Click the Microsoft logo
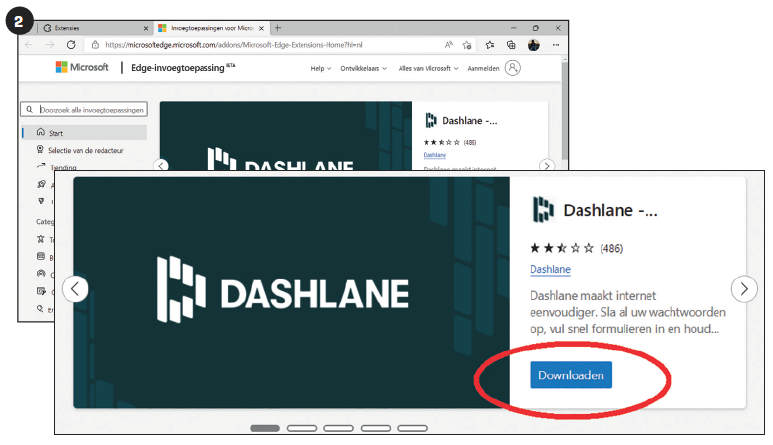This screenshot has height=445, width=773. pyautogui.click(x=82, y=67)
